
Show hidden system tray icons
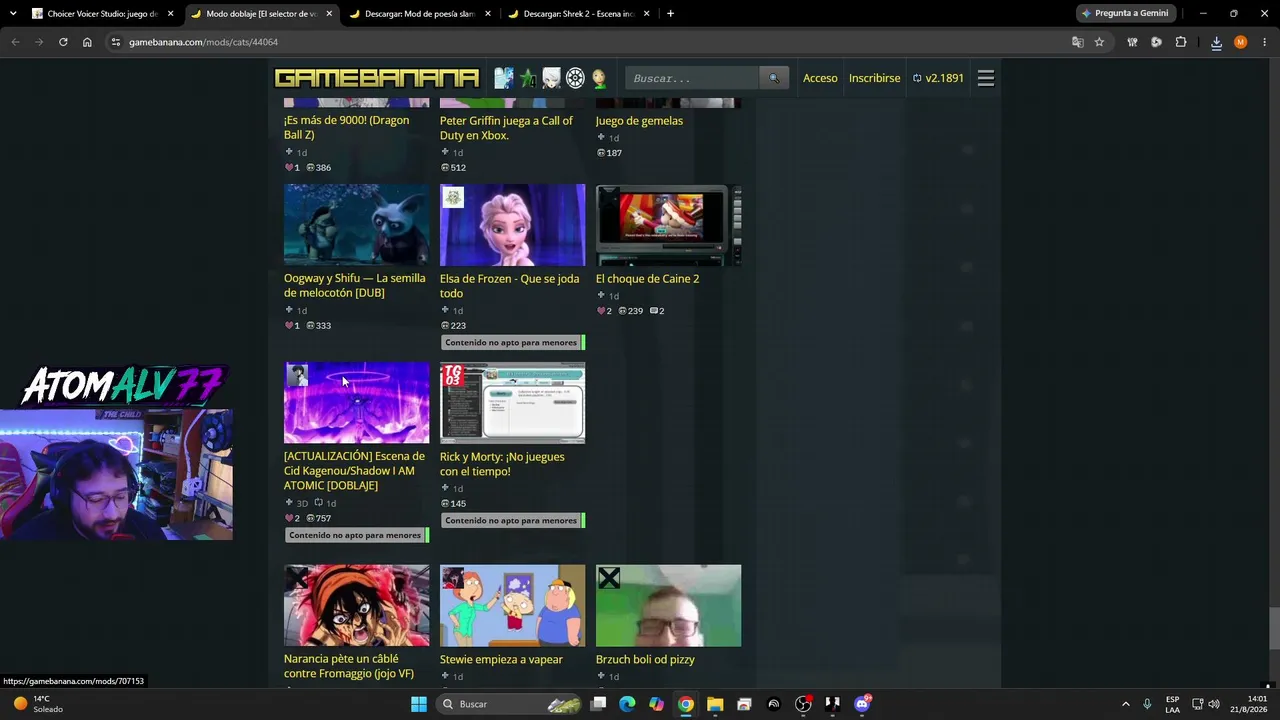click(1125, 704)
